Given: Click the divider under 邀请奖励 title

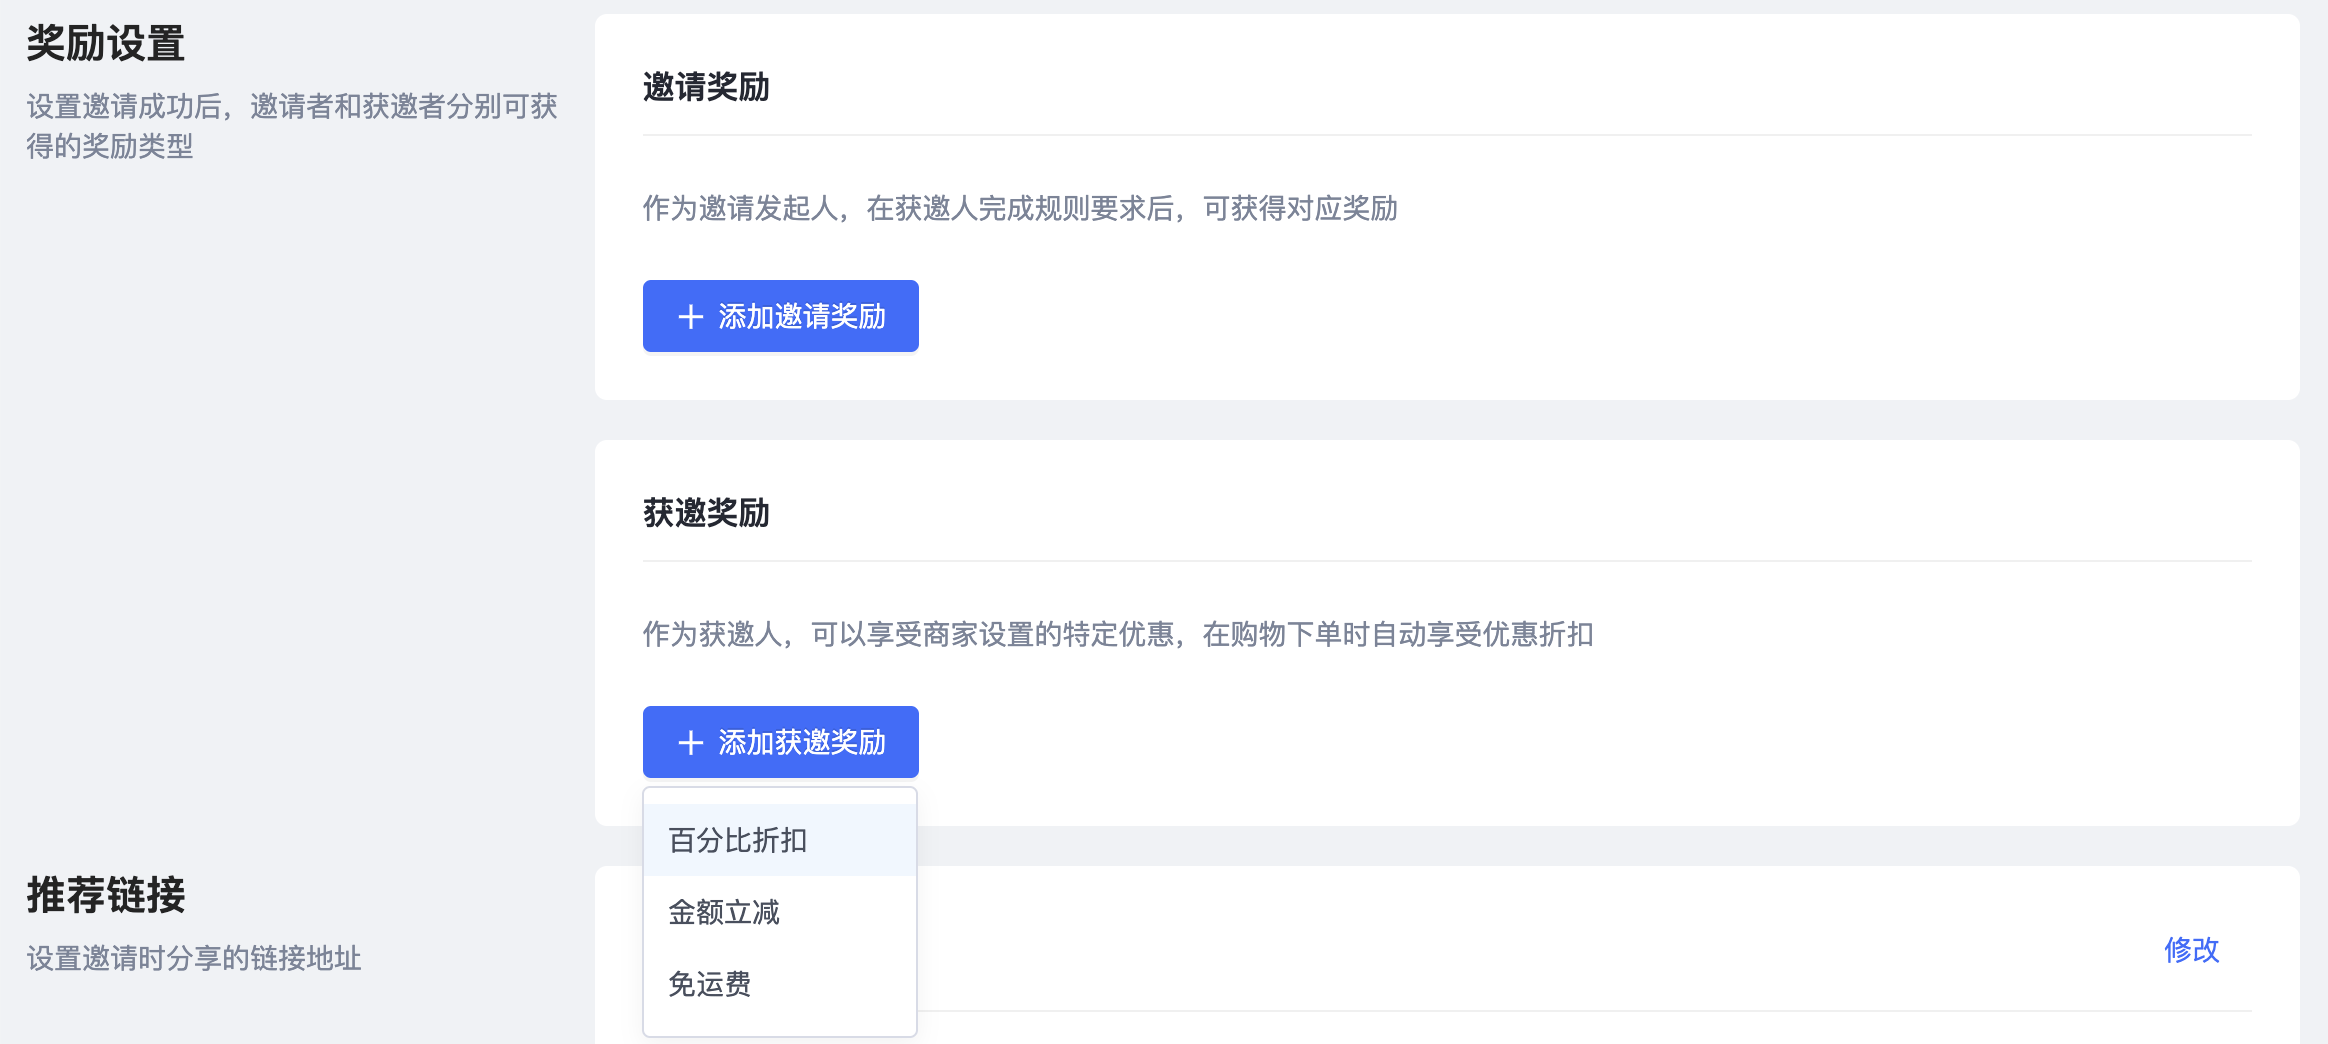Looking at the screenshot, I should click(x=1447, y=135).
